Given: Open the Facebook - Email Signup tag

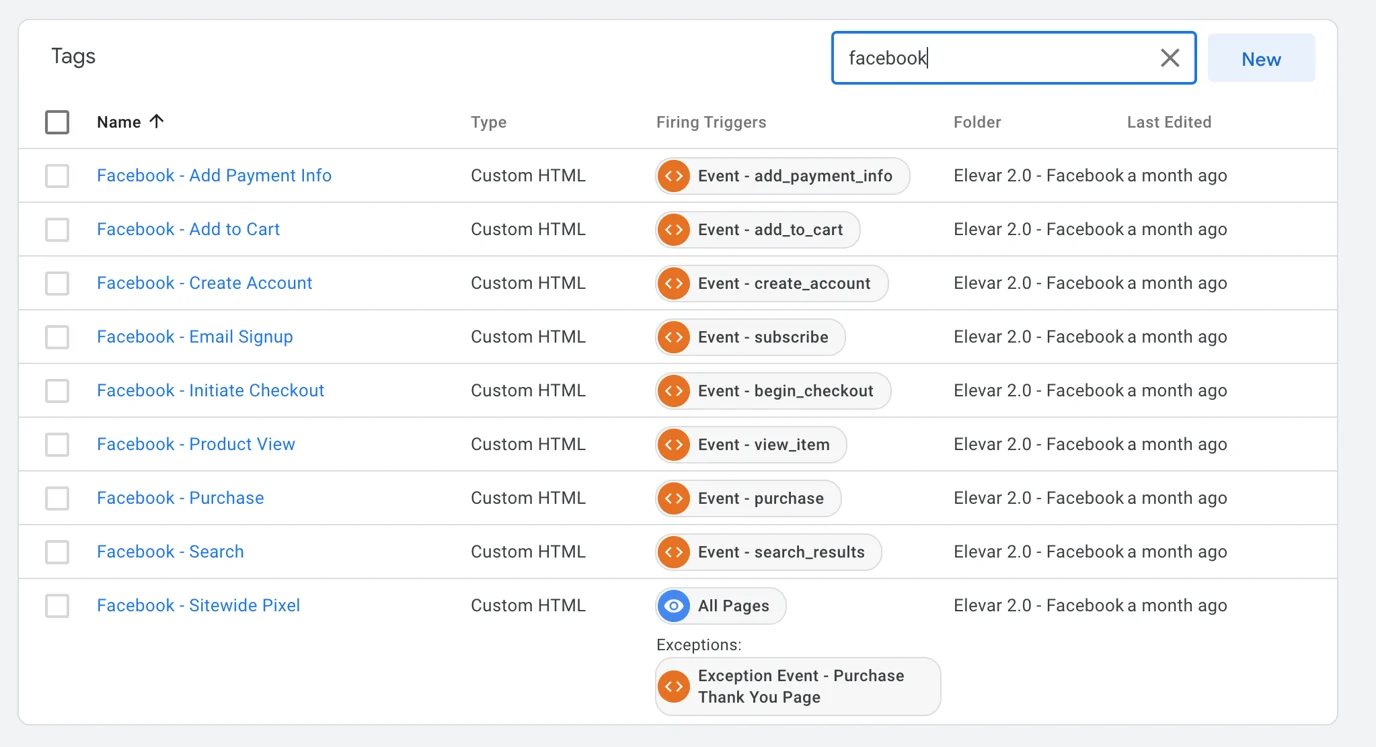Looking at the screenshot, I should [x=194, y=337].
